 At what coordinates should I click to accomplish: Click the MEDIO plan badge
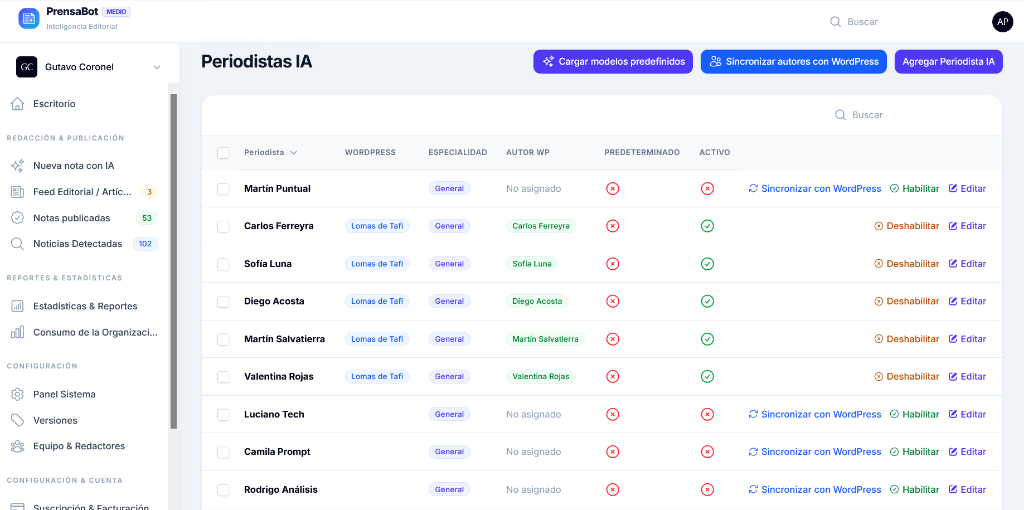pos(117,12)
